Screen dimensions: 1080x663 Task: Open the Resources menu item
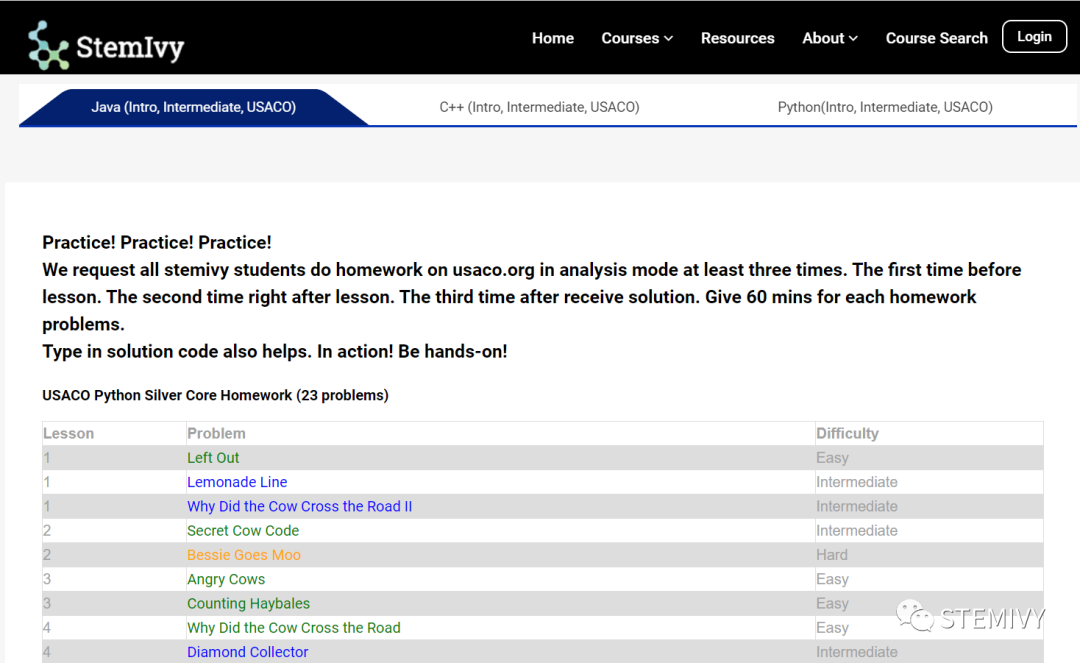(737, 38)
